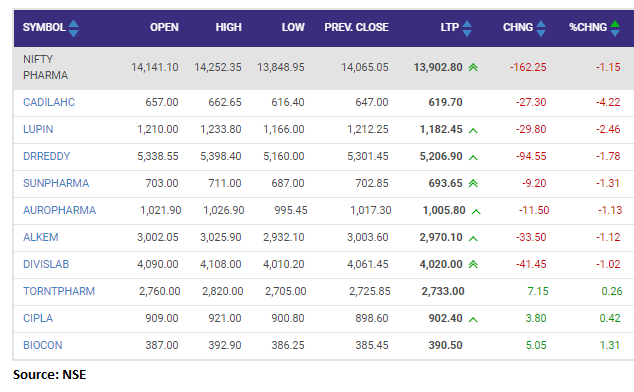Click double up-arrow beside DIVISLAB LTP

(473, 265)
